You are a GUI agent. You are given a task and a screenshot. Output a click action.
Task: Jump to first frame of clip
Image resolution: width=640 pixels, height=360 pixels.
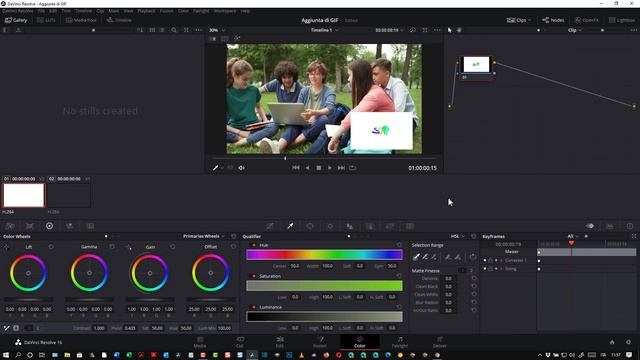click(296, 168)
